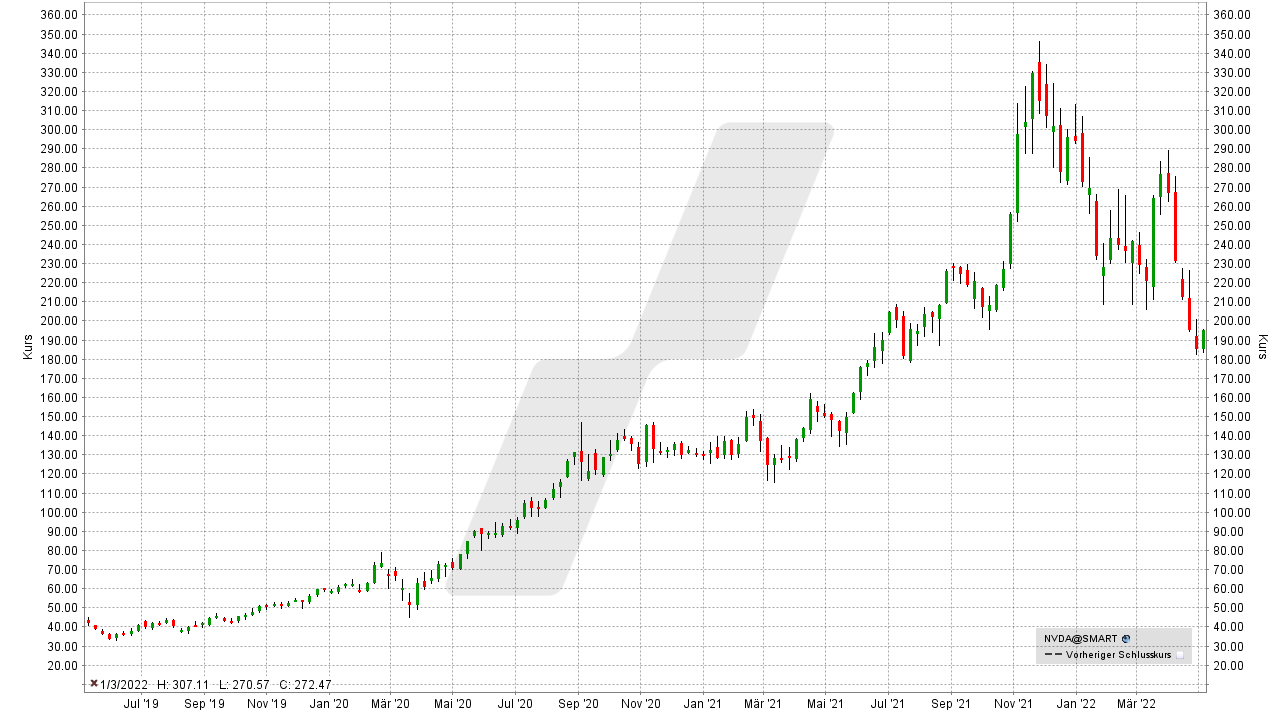
Task: Click the 1/3/2022 date readout
Action: (x=124, y=685)
